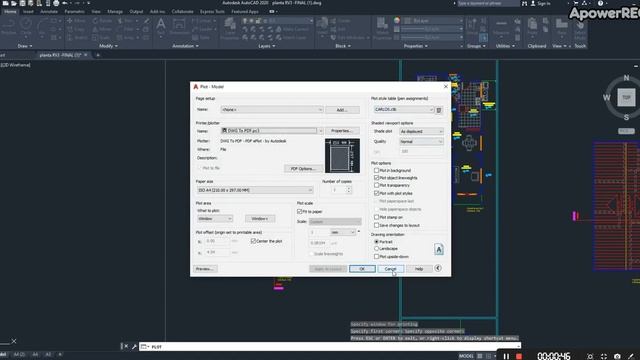
Task: Click the PDF Options... button
Action: (x=303, y=168)
